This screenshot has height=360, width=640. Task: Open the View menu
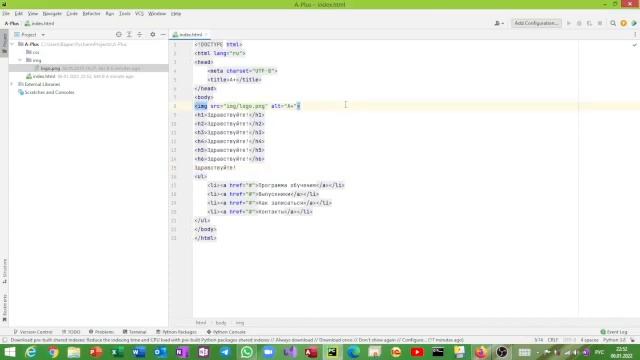coord(33,13)
